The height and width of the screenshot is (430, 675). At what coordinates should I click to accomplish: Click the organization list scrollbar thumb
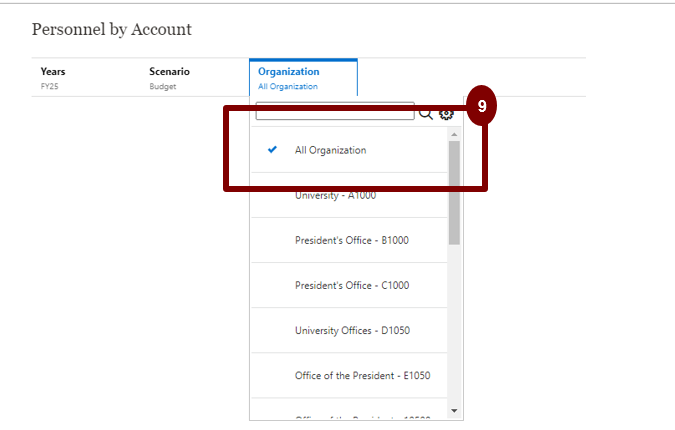(x=454, y=193)
